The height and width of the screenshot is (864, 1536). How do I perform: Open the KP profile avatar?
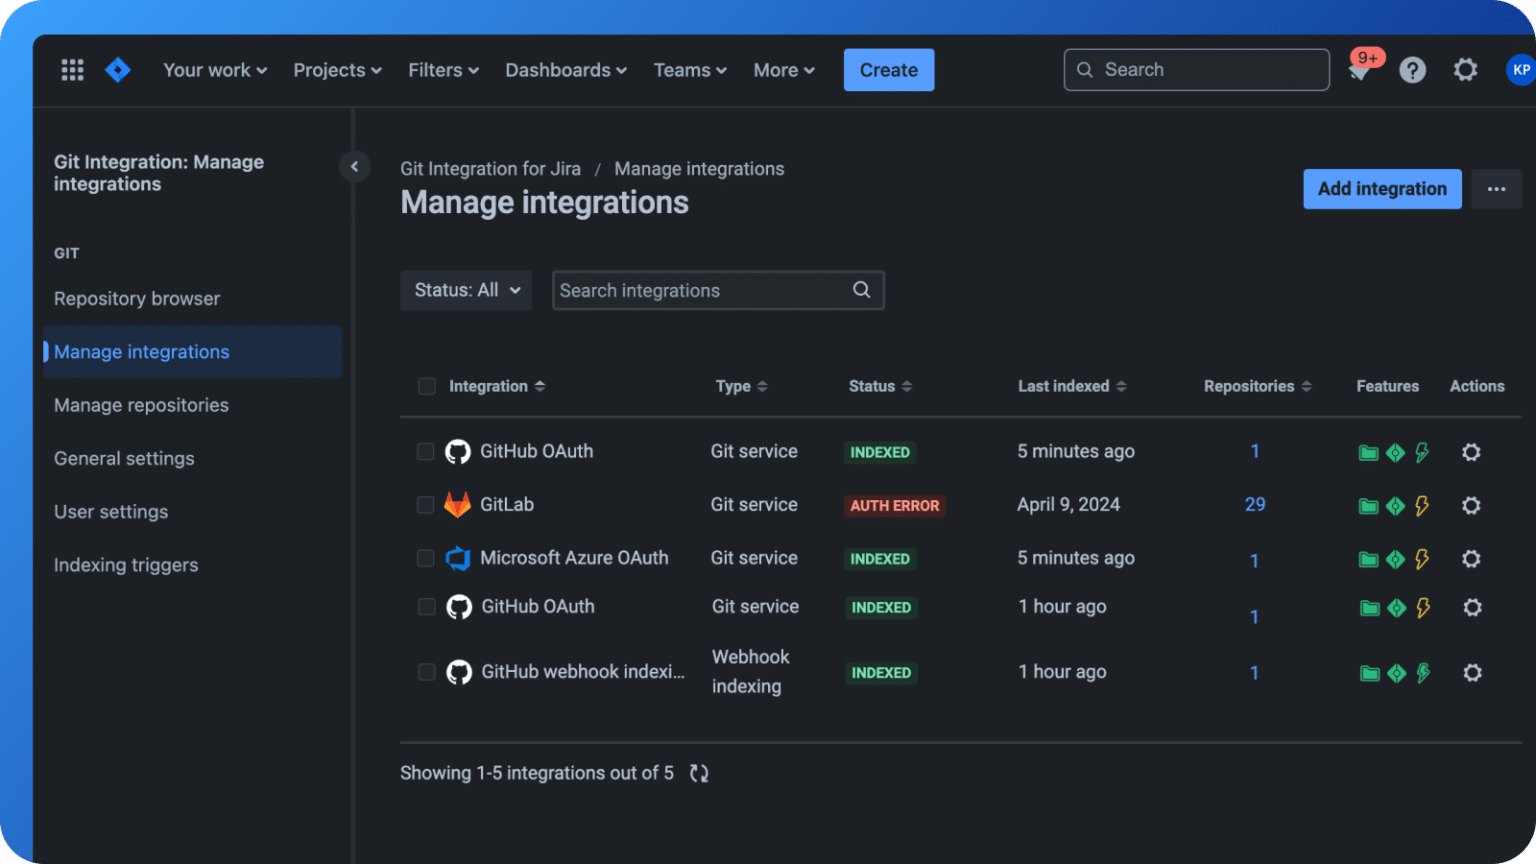1520,70
